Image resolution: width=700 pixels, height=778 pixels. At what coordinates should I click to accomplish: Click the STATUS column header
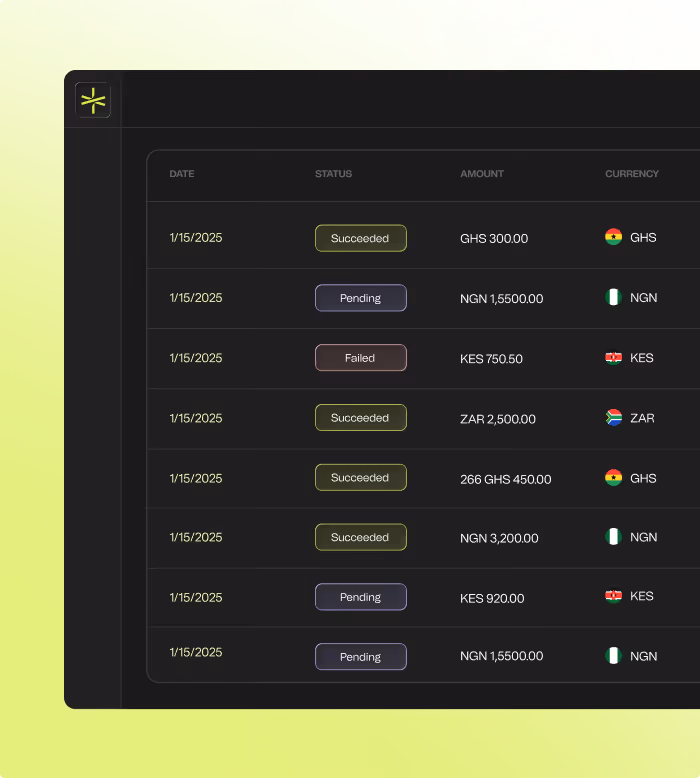[333, 174]
